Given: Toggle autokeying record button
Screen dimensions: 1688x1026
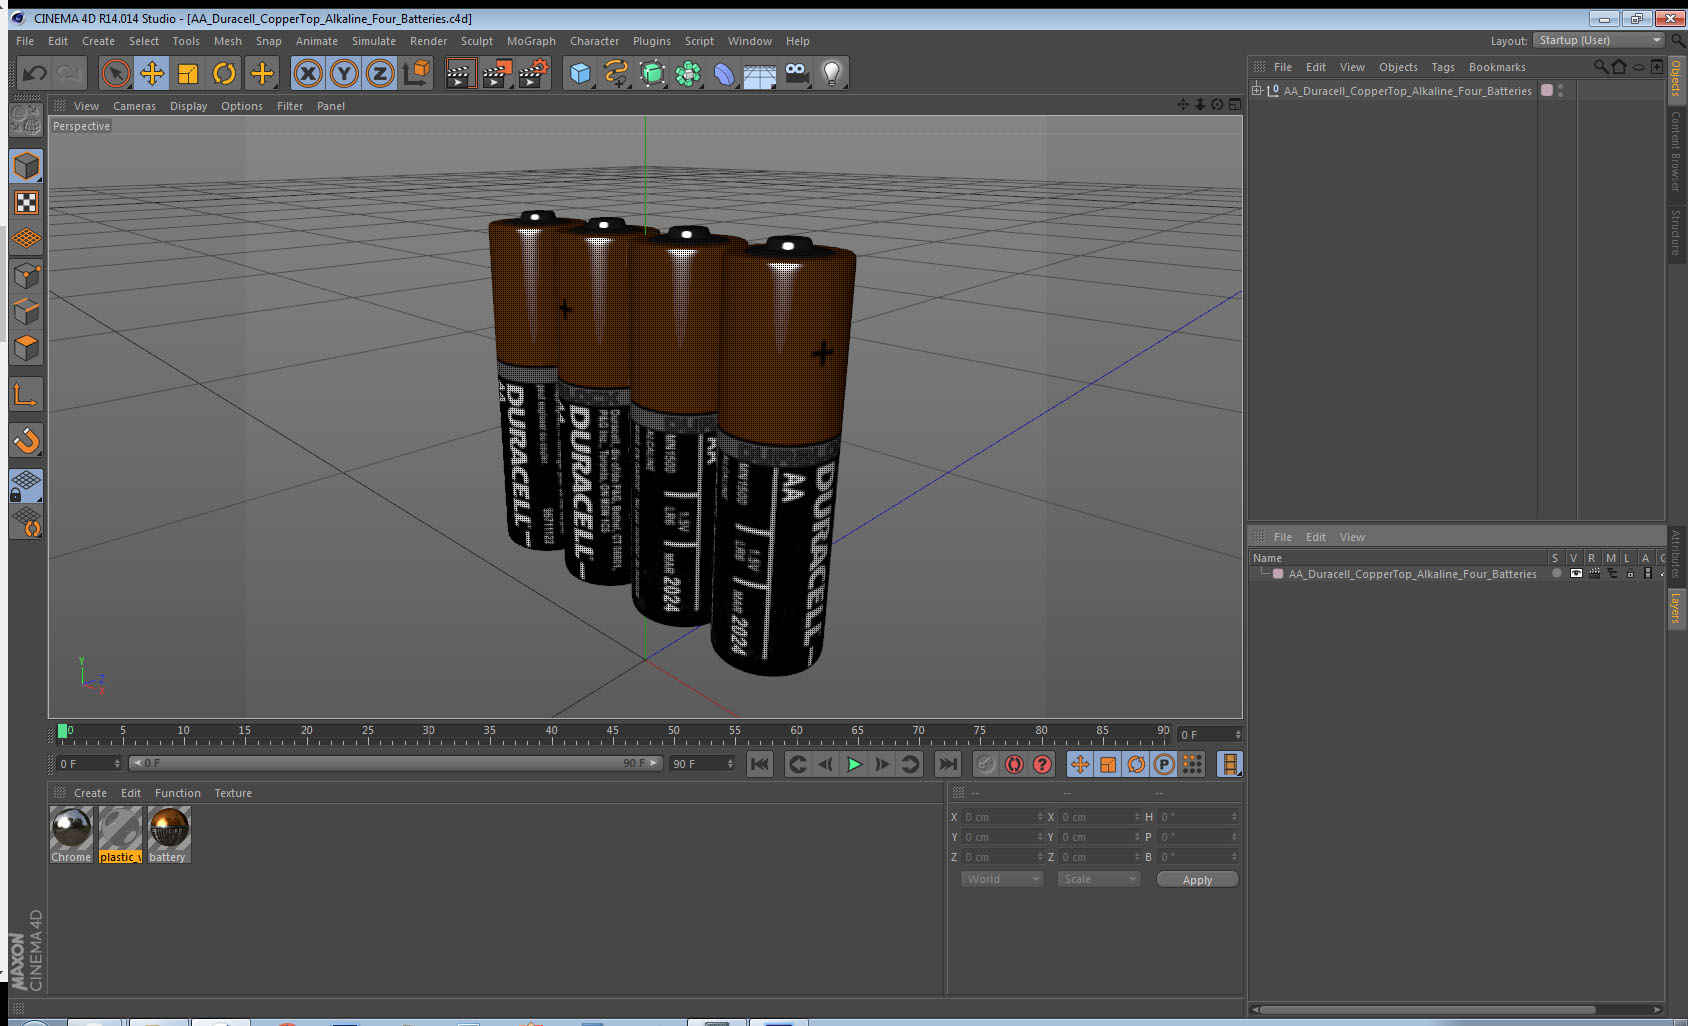Looking at the screenshot, I should pyautogui.click(x=1014, y=764).
